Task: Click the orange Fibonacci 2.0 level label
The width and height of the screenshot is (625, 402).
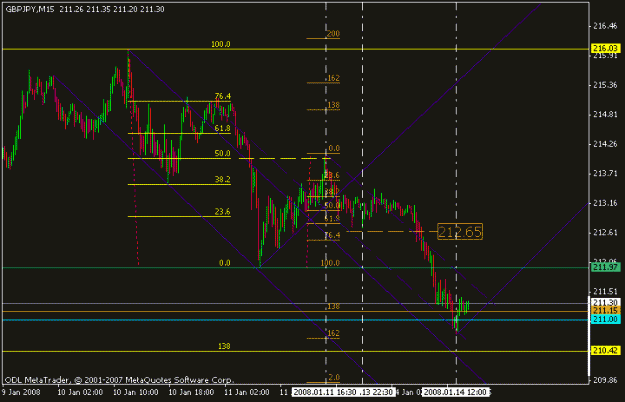Action: click(334, 377)
